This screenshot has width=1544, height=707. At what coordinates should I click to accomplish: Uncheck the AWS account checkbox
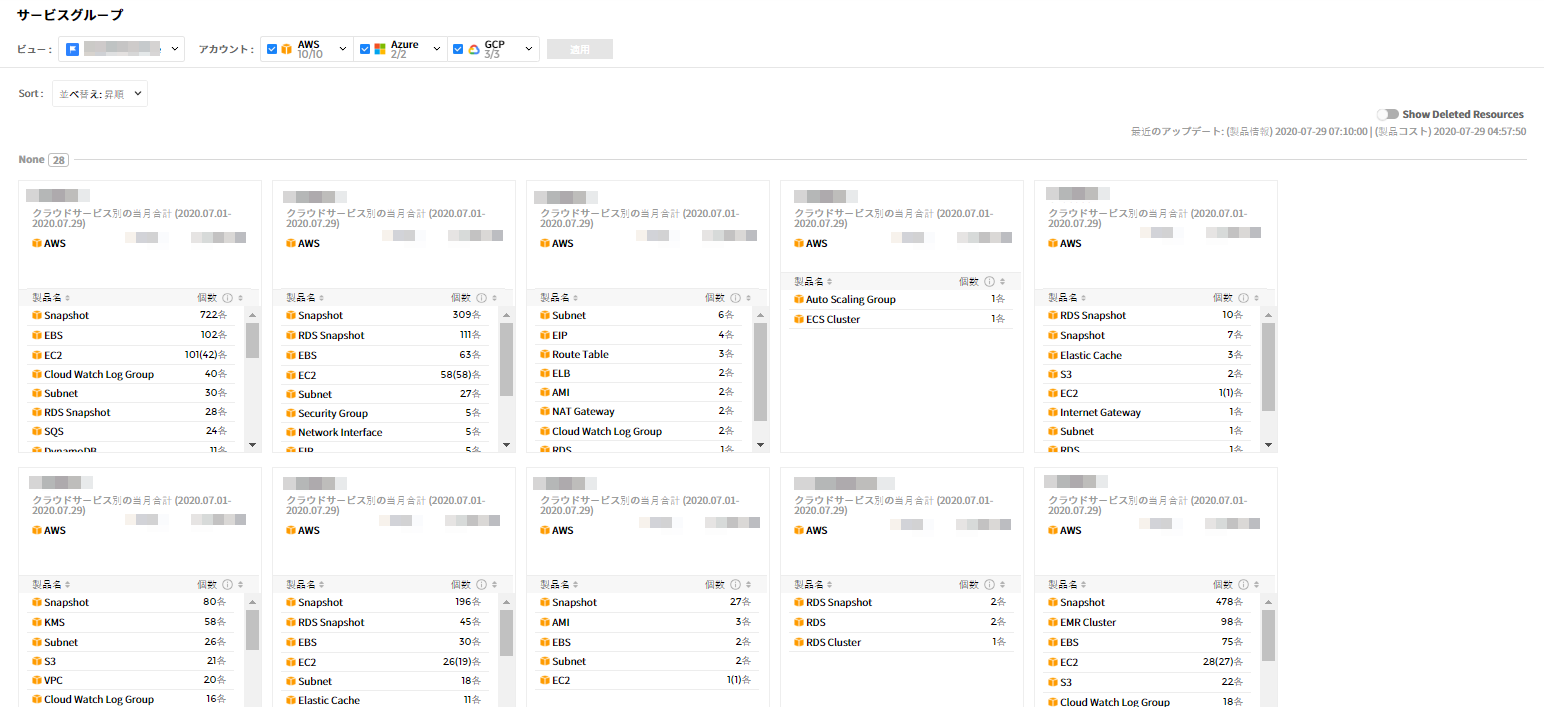click(x=272, y=50)
